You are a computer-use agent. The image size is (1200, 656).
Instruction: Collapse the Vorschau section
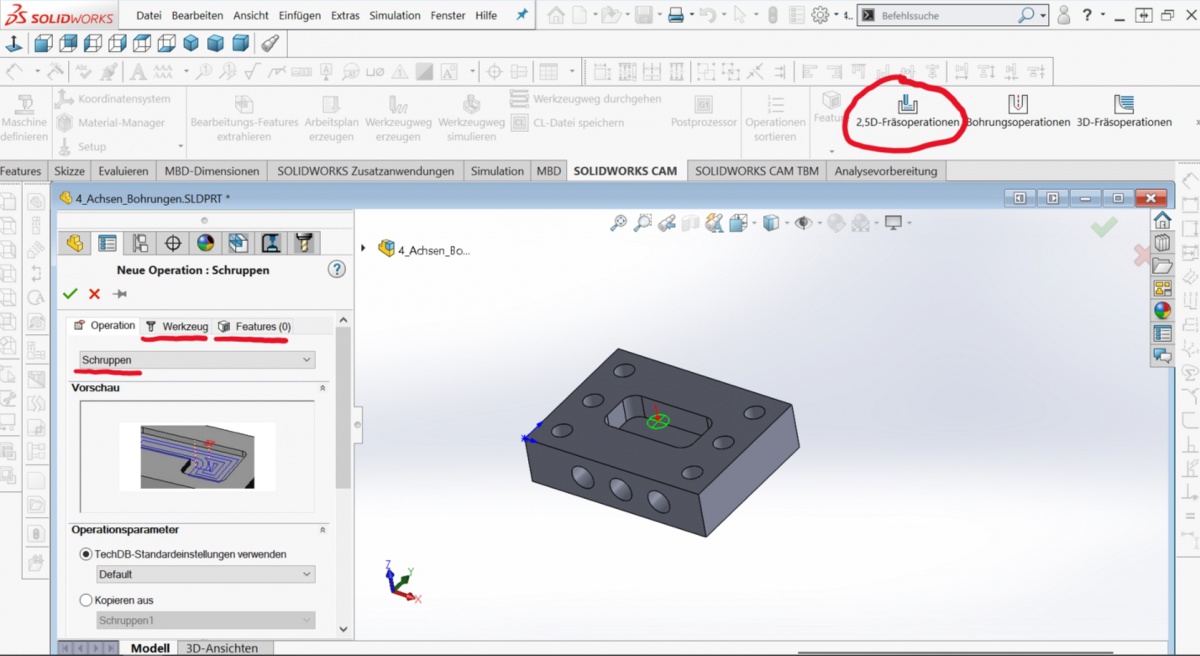point(322,388)
